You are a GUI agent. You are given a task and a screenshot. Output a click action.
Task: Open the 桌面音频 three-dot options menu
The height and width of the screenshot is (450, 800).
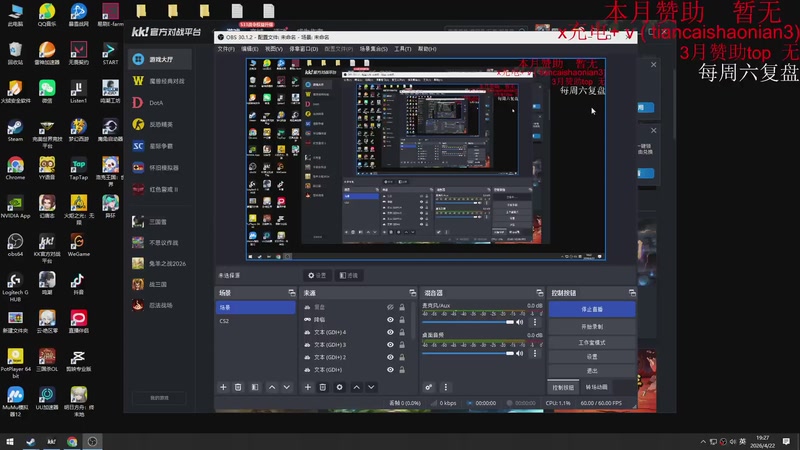(535, 353)
